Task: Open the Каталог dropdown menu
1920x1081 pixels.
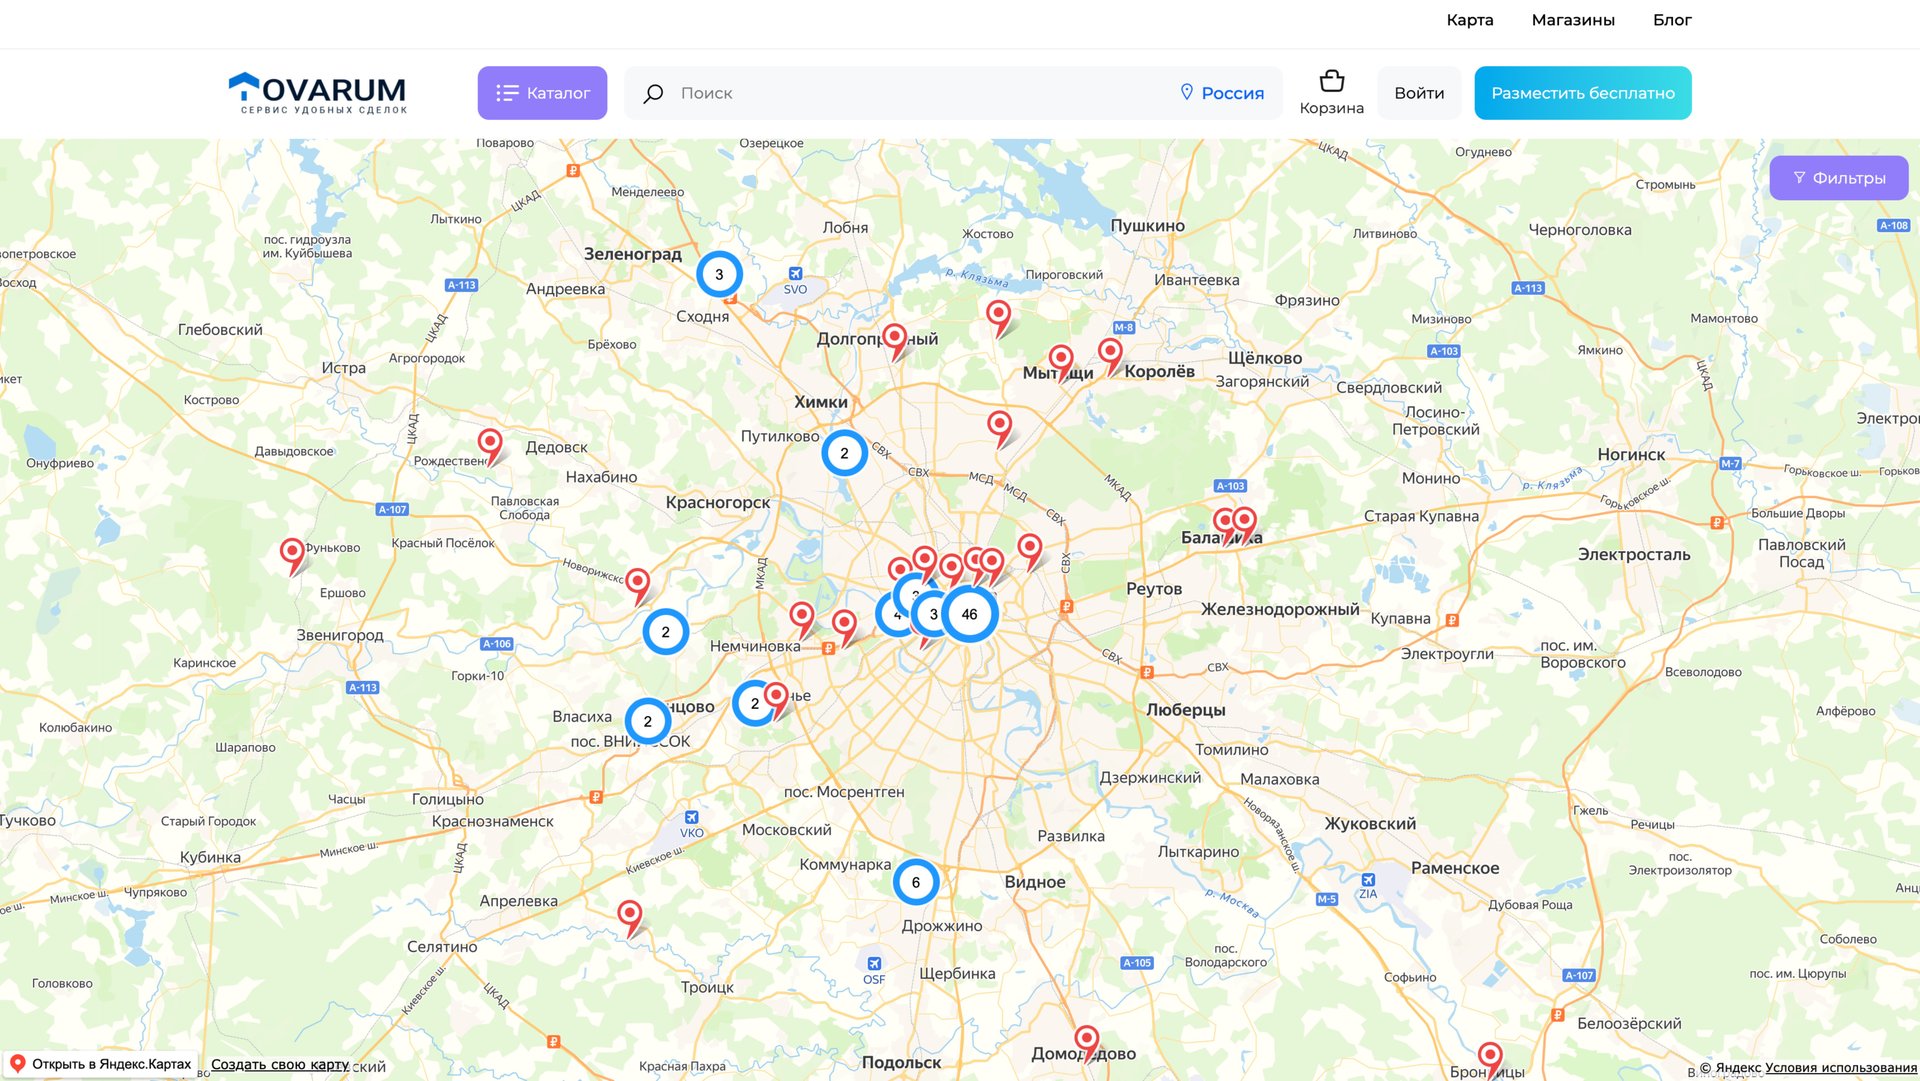Action: (x=542, y=93)
